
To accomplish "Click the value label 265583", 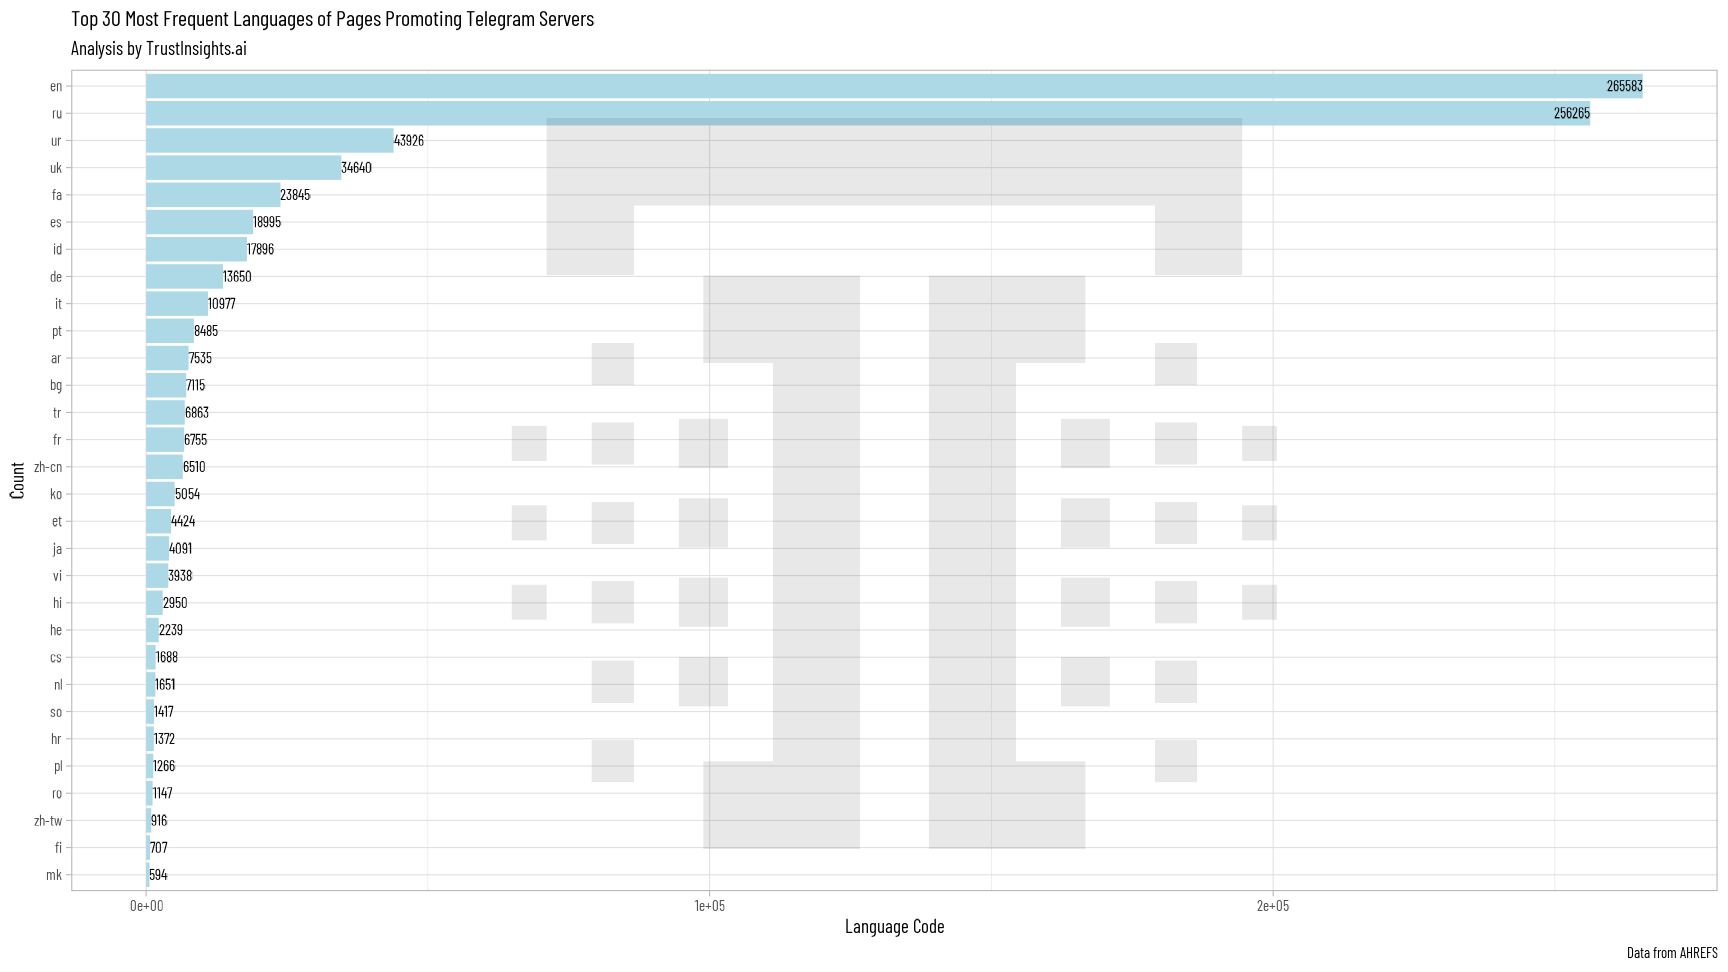I will click(1624, 86).
